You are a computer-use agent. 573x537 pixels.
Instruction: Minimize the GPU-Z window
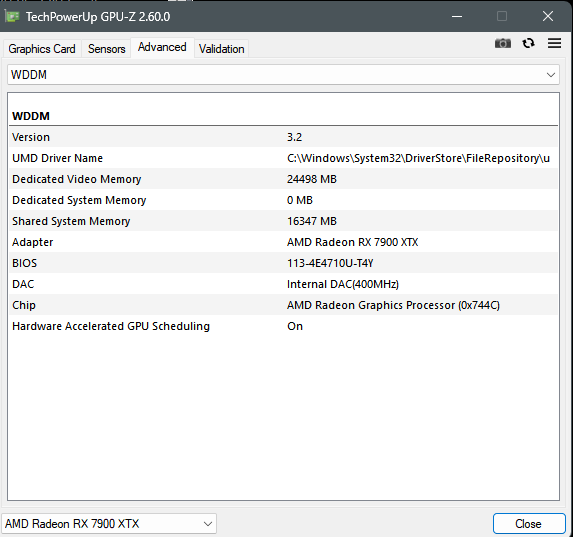(x=457, y=16)
